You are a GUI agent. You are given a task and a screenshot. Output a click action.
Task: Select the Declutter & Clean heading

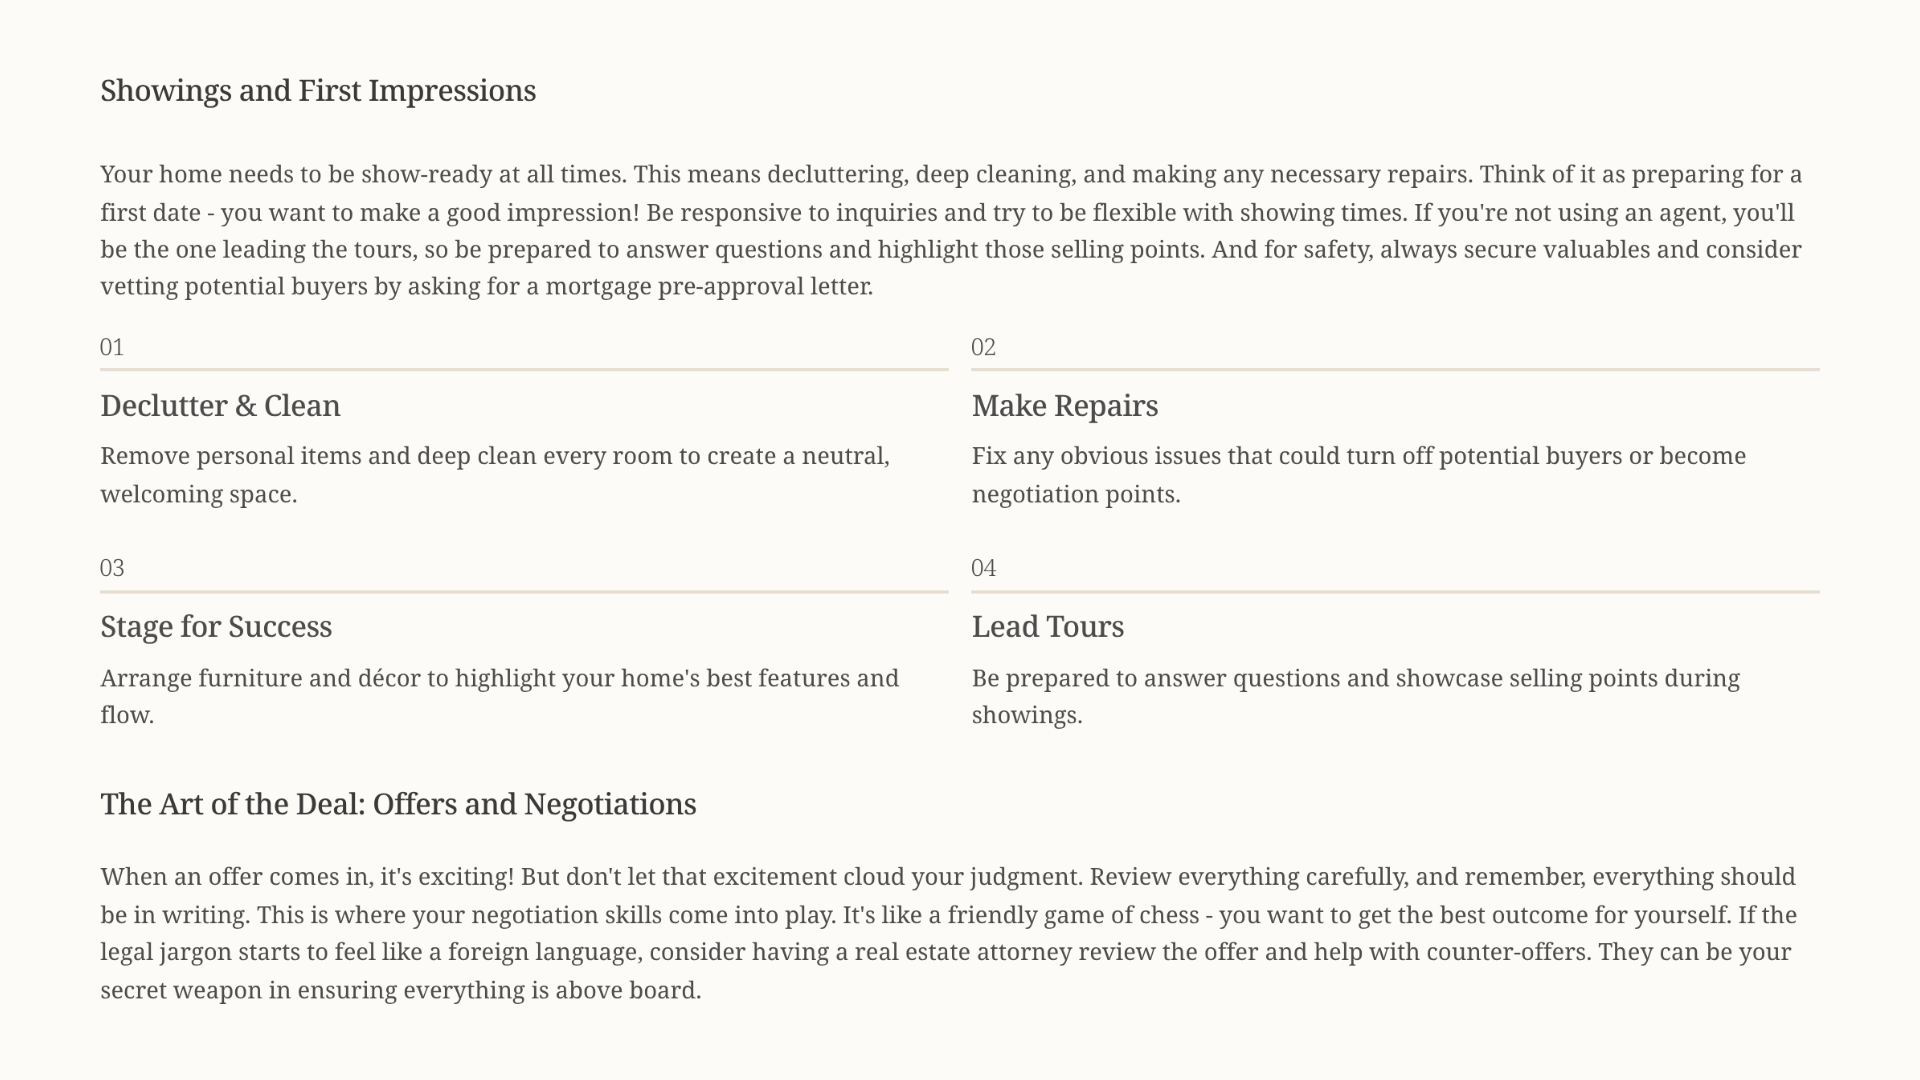pyautogui.click(x=220, y=406)
